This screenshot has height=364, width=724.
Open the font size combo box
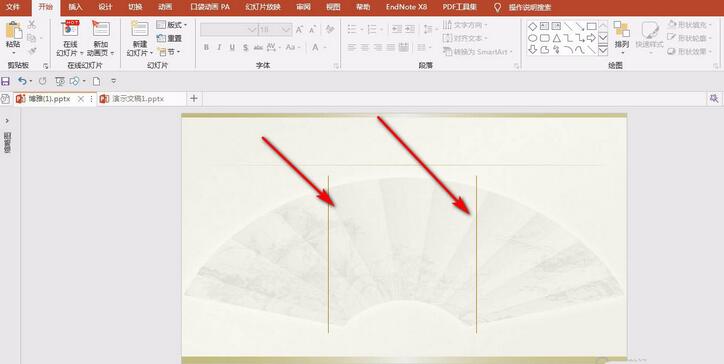tap(275, 30)
